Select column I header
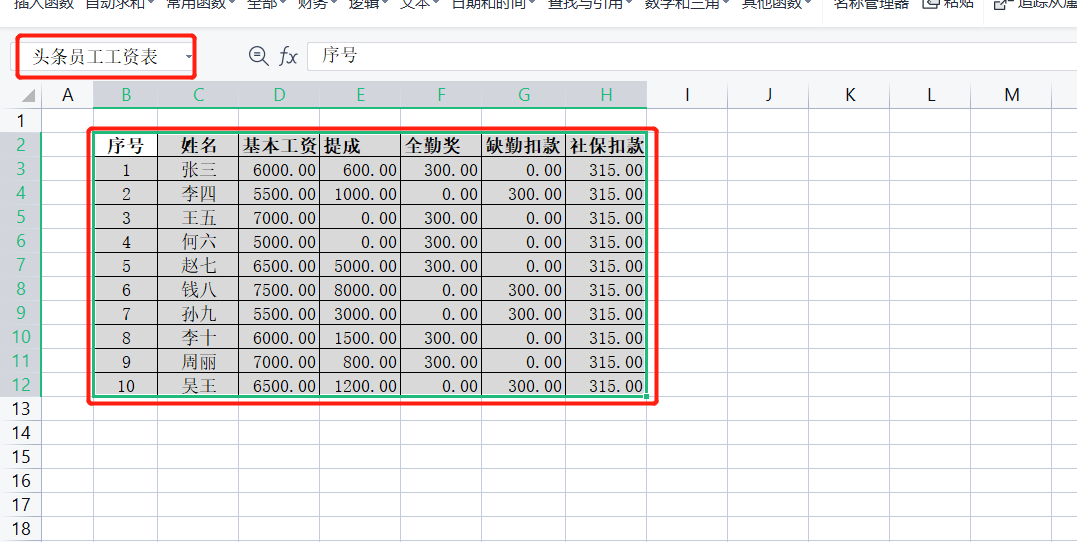The height and width of the screenshot is (542, 1077). click(x=687, y=95)
